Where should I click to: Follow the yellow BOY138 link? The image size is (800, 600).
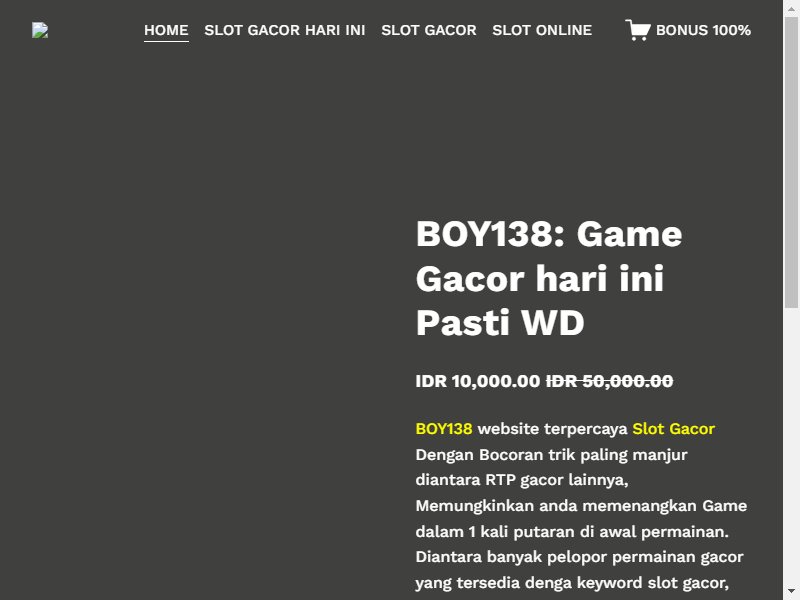click(444, 429)
